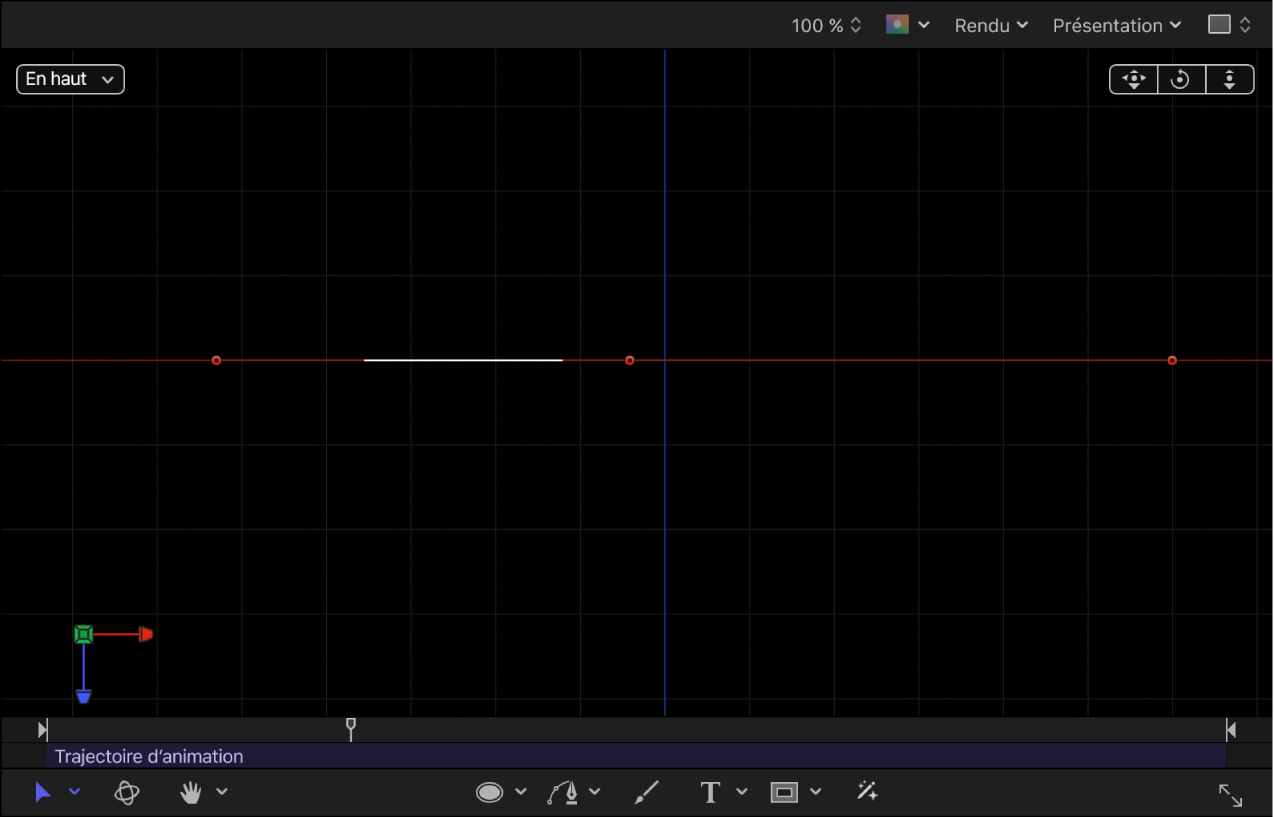Screen dimensions: 1274x817
Task: Activate the 3D Transform orbit tool
Action: tap(127, 793)
